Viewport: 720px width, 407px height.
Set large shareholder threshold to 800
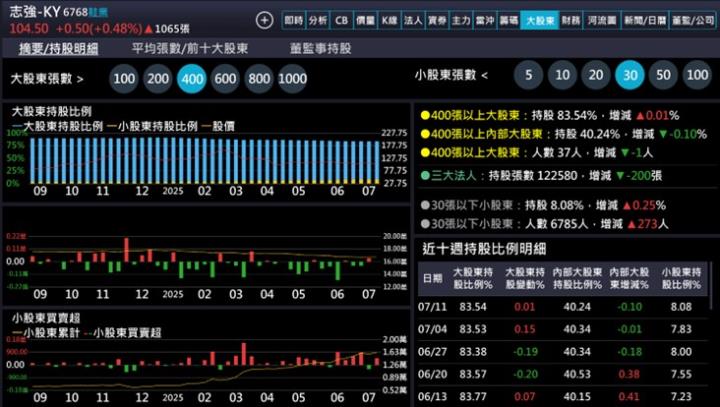[259, 79]
